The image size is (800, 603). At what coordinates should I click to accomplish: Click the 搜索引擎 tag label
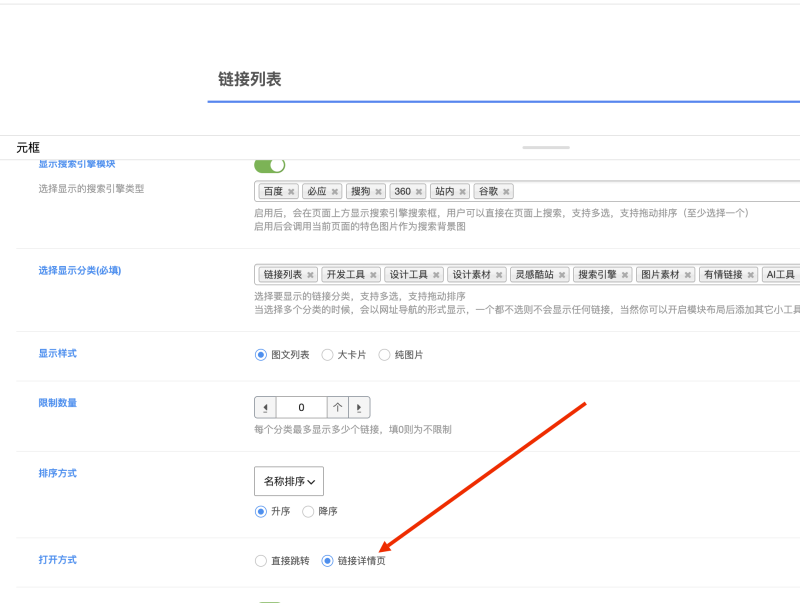(597, 274)
